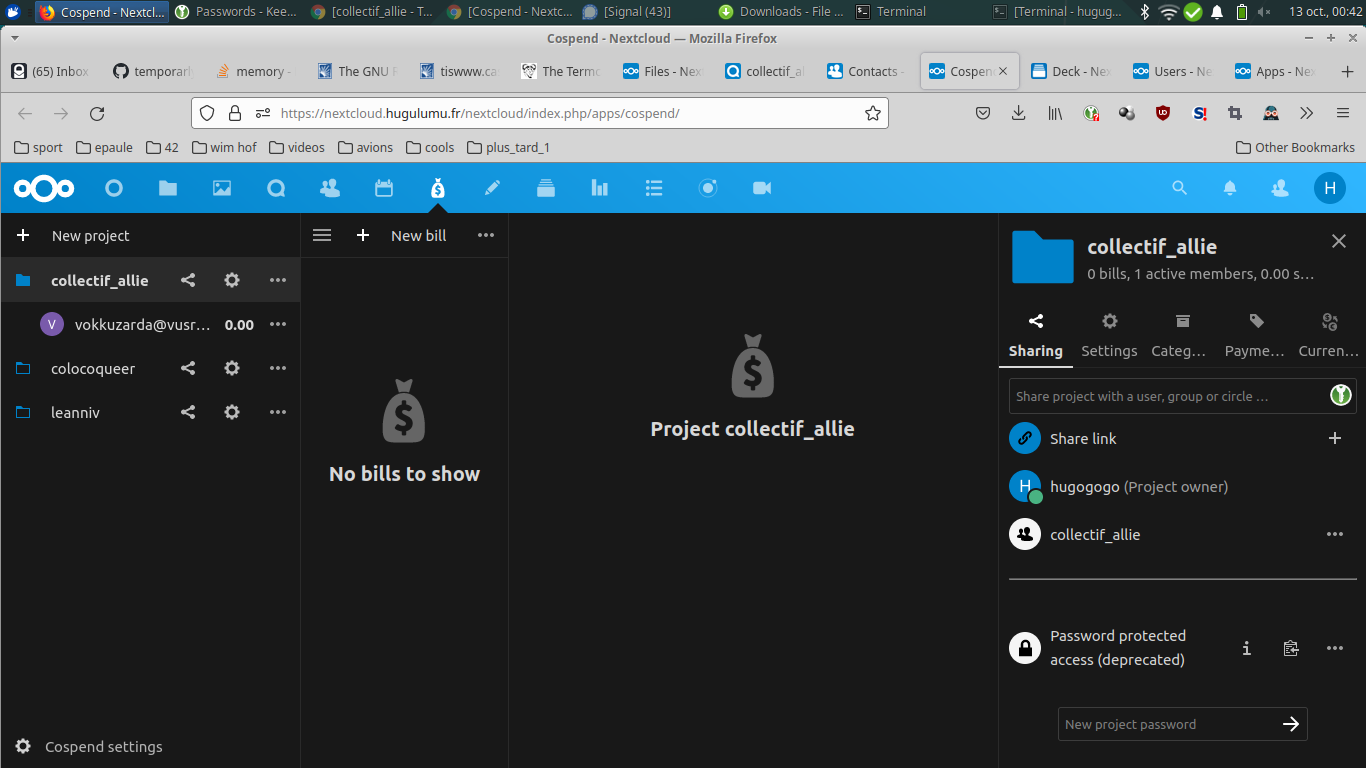
Task: Click the New project password field
Action: point(1160,724)
